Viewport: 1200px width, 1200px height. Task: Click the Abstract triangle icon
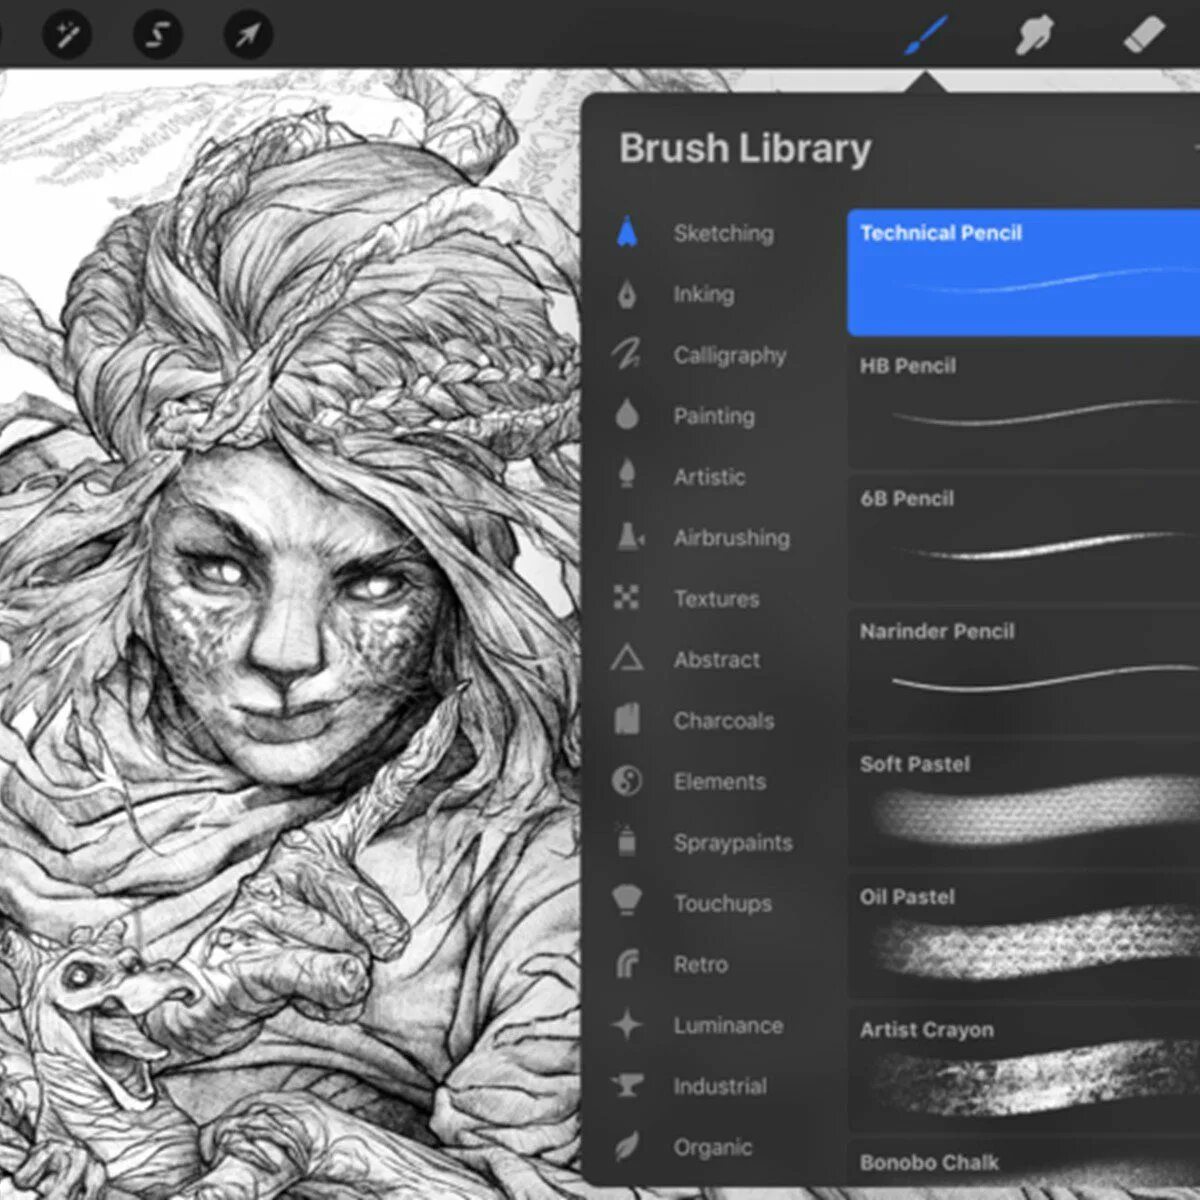click(627, 658)
